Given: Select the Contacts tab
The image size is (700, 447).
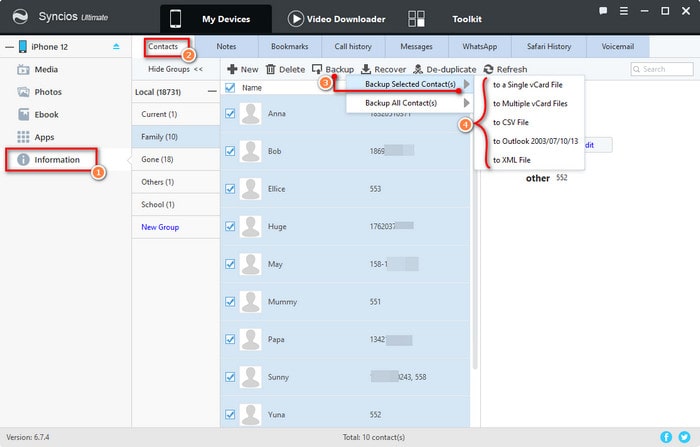Looking at the screenshot, I should pyautogui.click(x=163, y=46).
